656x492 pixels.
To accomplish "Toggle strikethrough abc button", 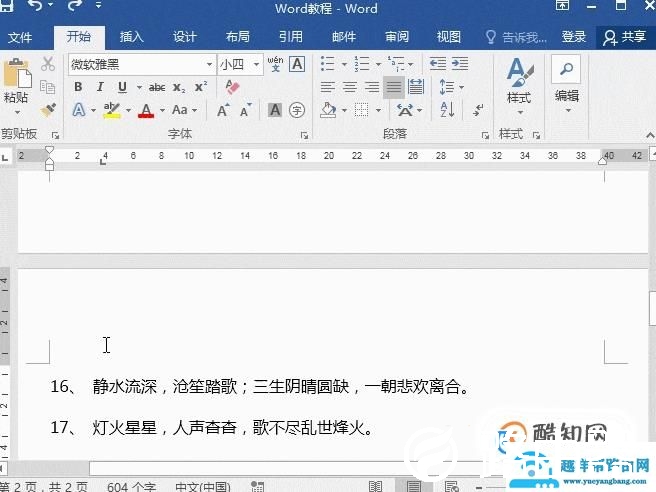I will [157, 87].
